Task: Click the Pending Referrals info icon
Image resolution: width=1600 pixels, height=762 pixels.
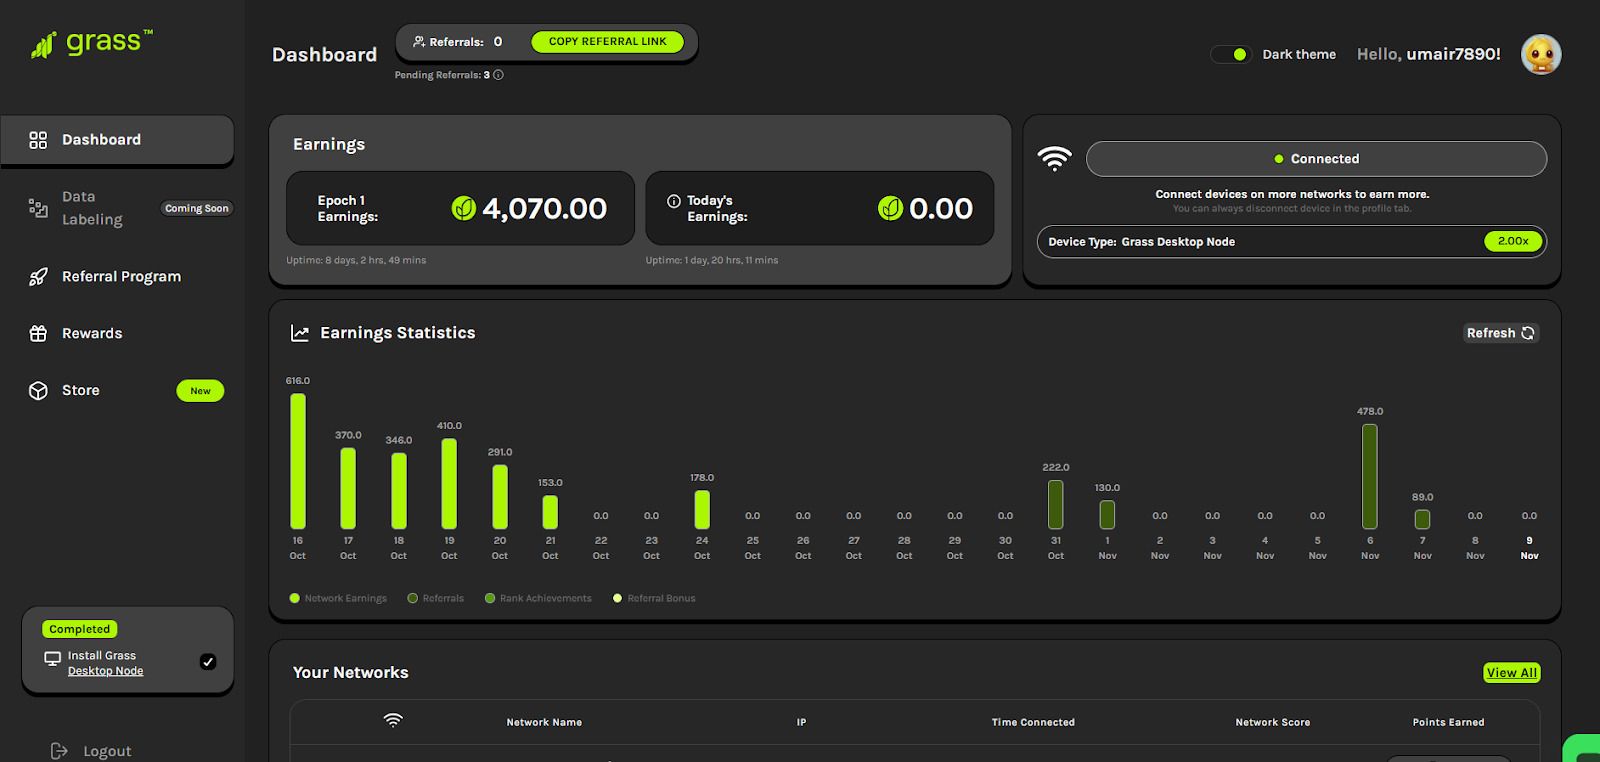Action: tap(498, 75)
